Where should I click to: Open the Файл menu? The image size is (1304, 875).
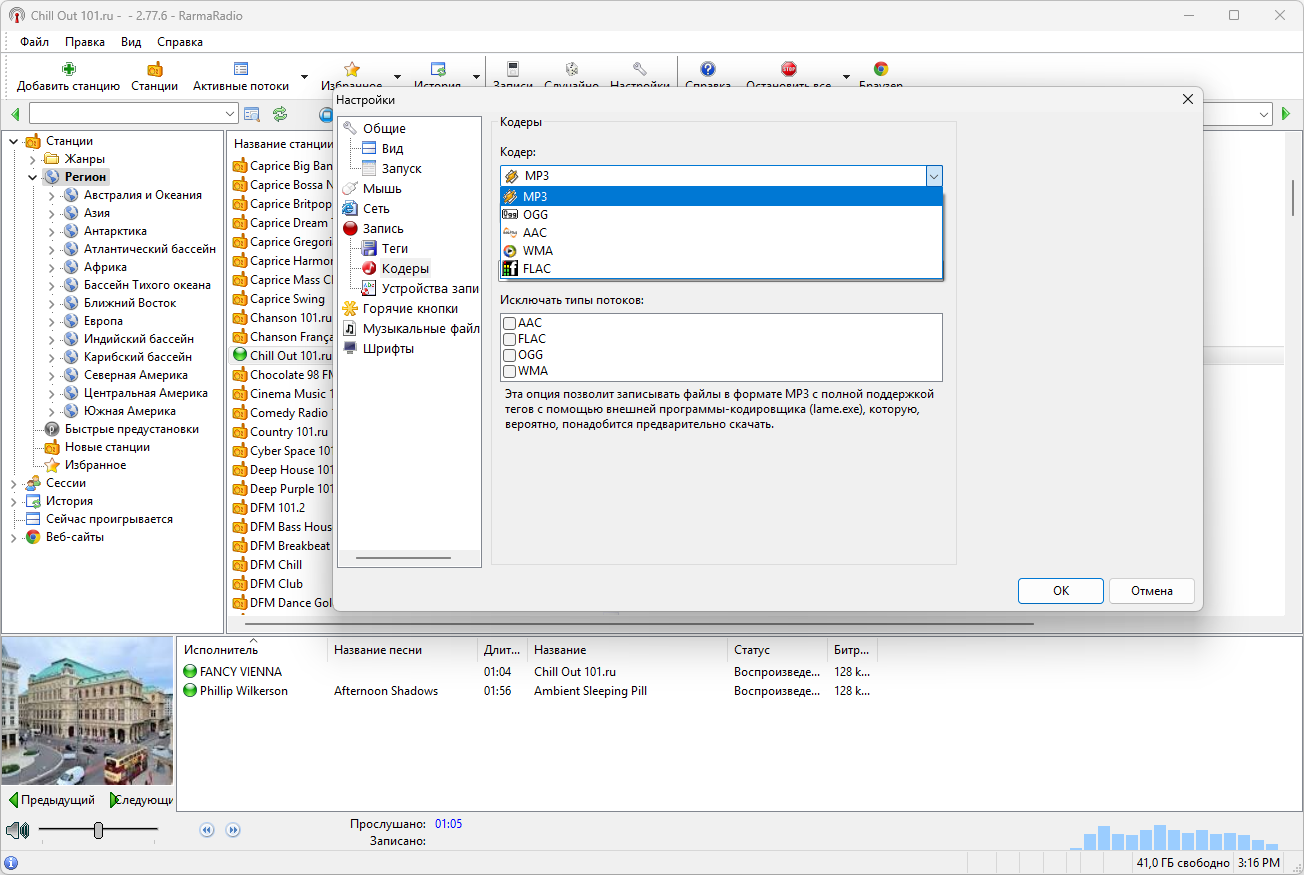pyautogui.click(x=34, y=42)
